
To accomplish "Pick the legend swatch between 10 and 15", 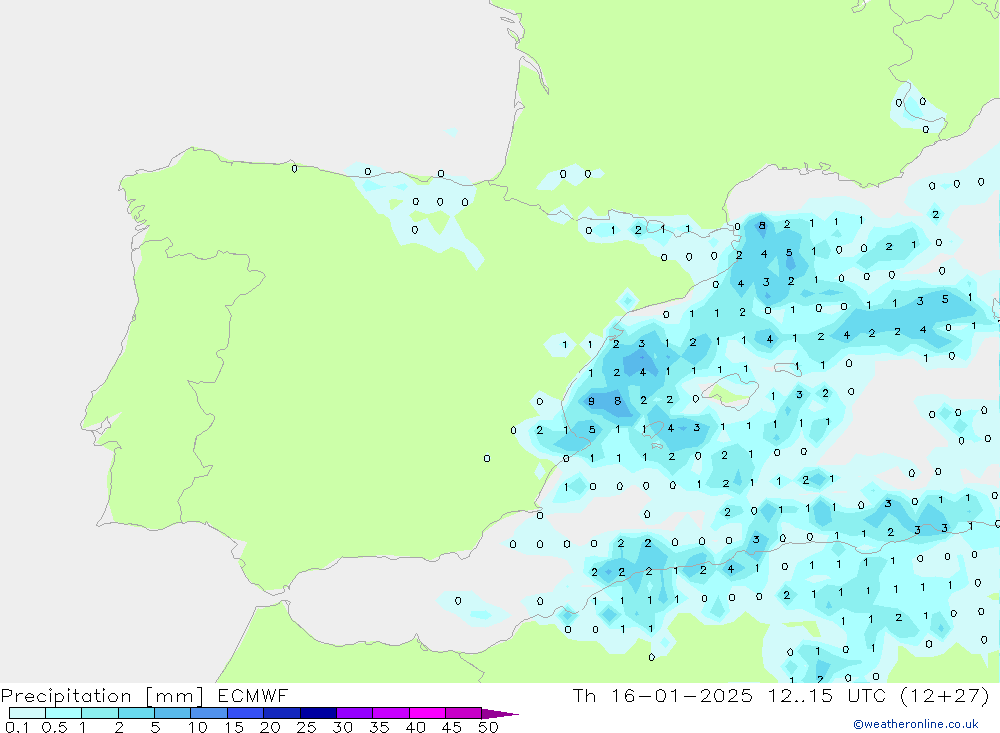I will pos(208,713).
